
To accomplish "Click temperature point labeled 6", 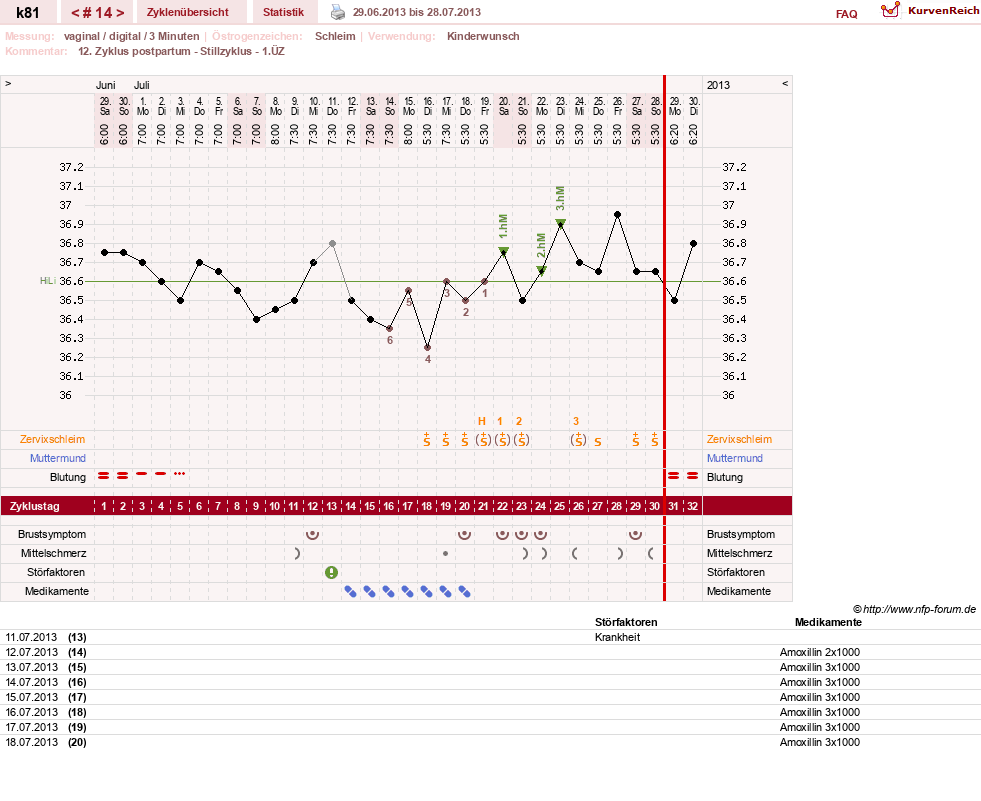I will point(389,329).
